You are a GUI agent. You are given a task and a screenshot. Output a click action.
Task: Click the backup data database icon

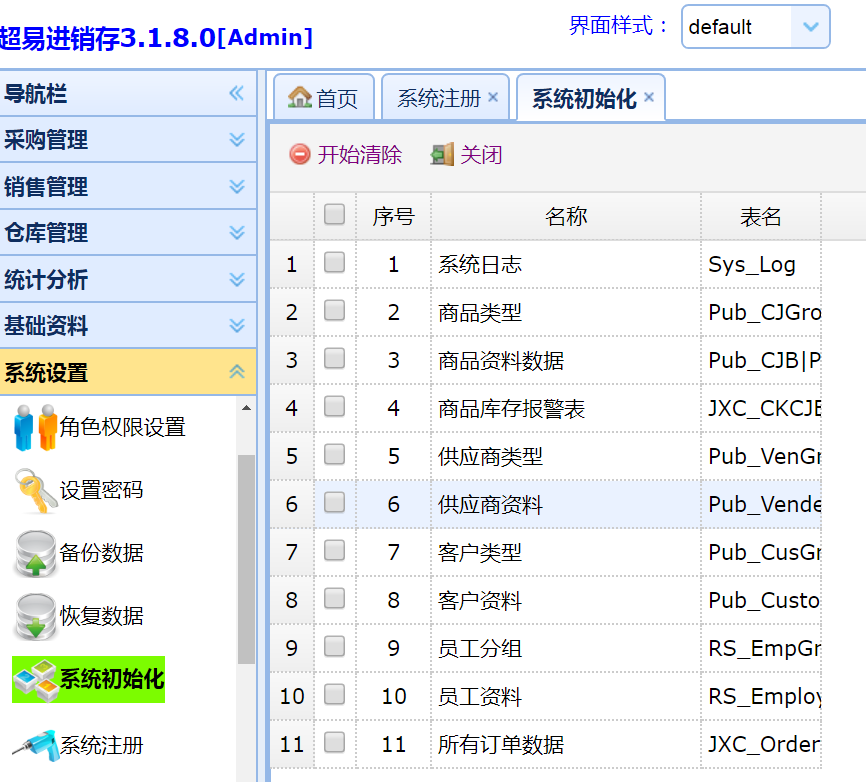(x=35, y=553)
